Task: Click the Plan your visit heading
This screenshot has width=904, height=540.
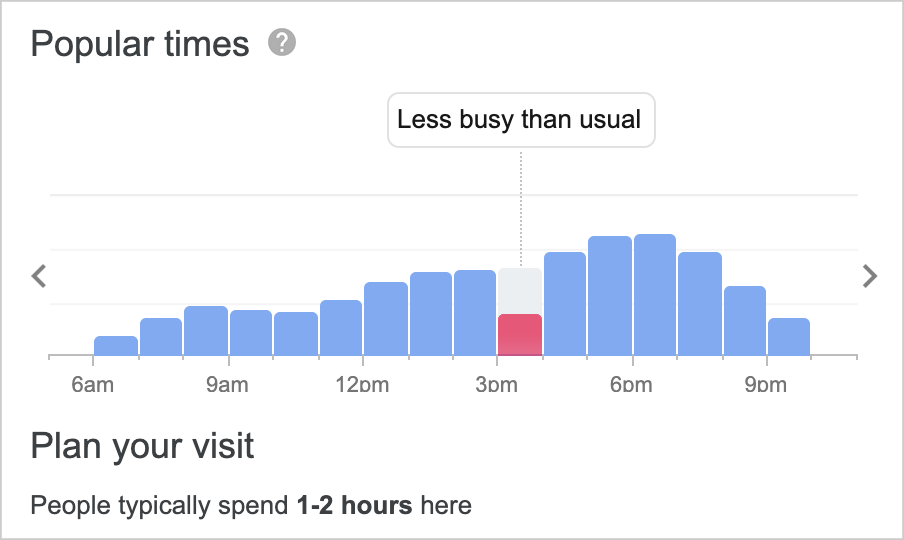Action: pos(142,445)
